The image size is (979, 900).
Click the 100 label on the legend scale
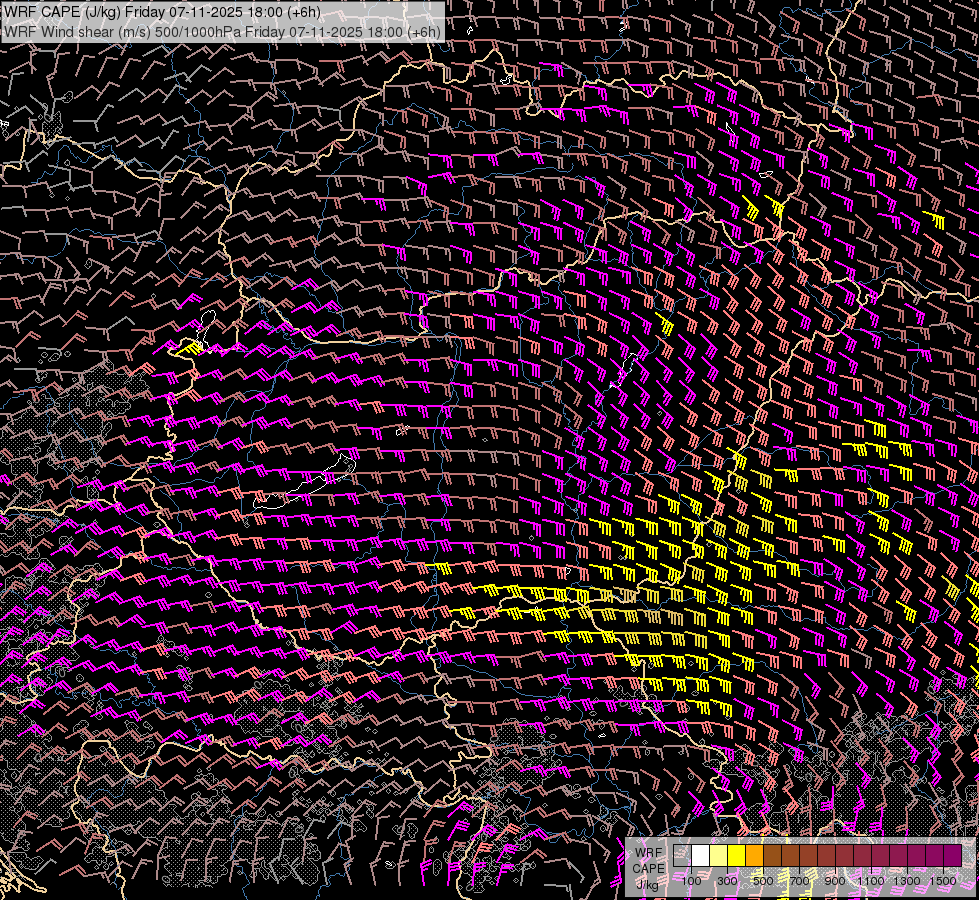[691, 881]
